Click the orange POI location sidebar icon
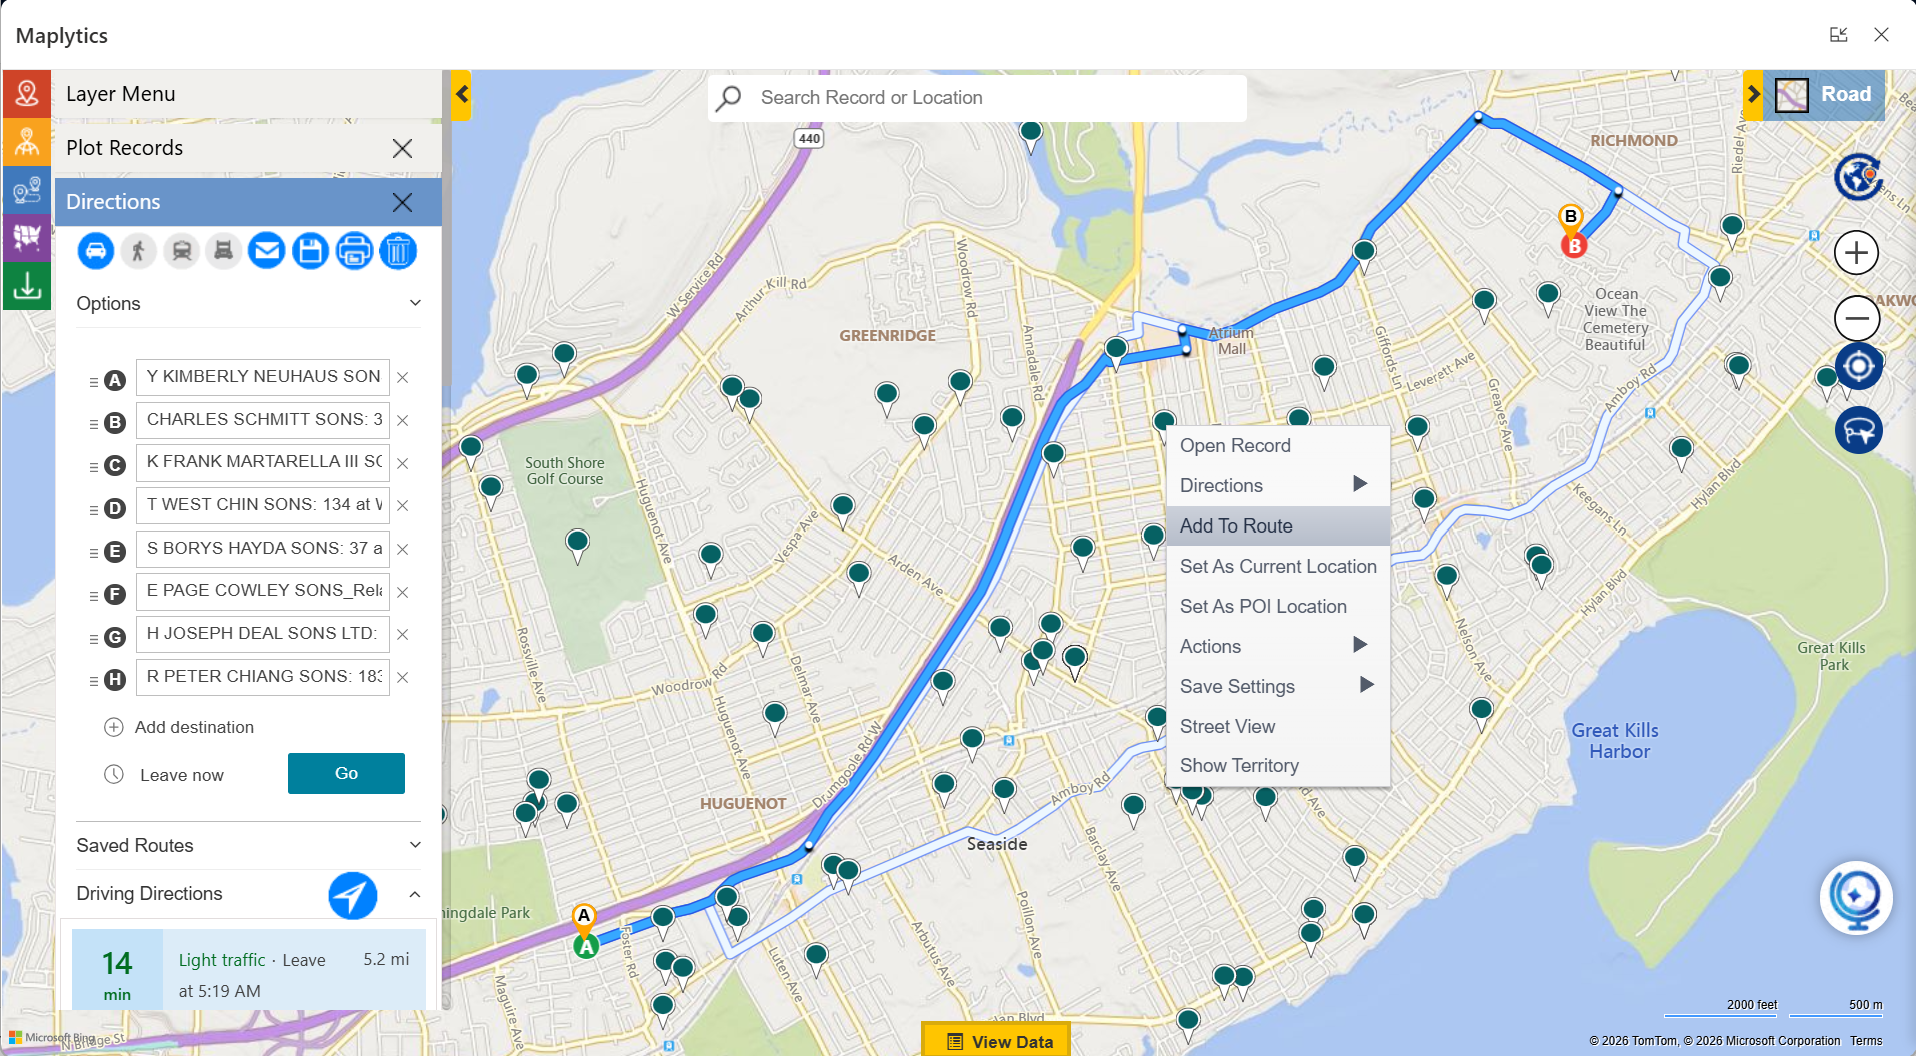This screenshot has height=1056, width=1916. [x=27, y=142]
